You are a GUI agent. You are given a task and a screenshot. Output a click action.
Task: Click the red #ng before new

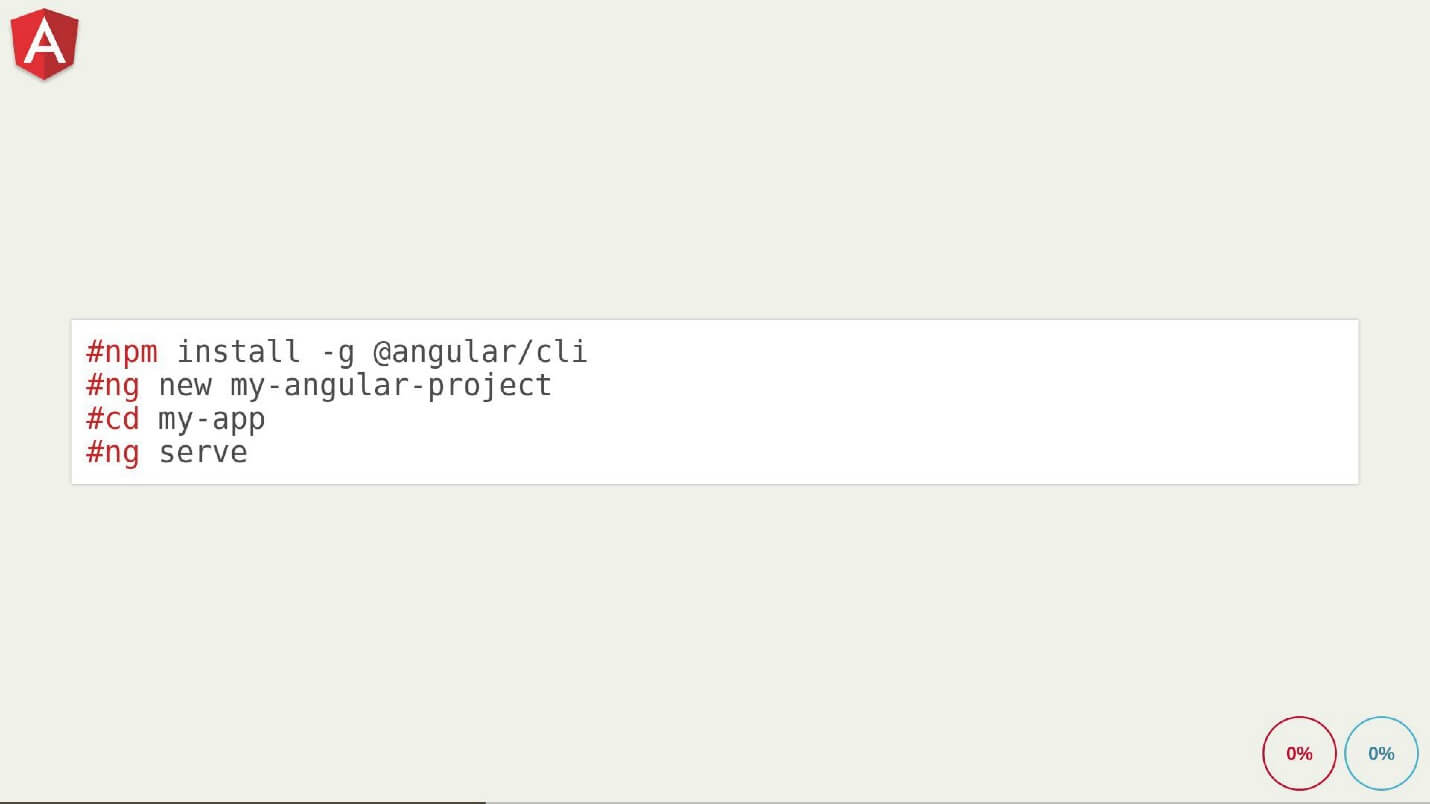[x=113, y=385]
